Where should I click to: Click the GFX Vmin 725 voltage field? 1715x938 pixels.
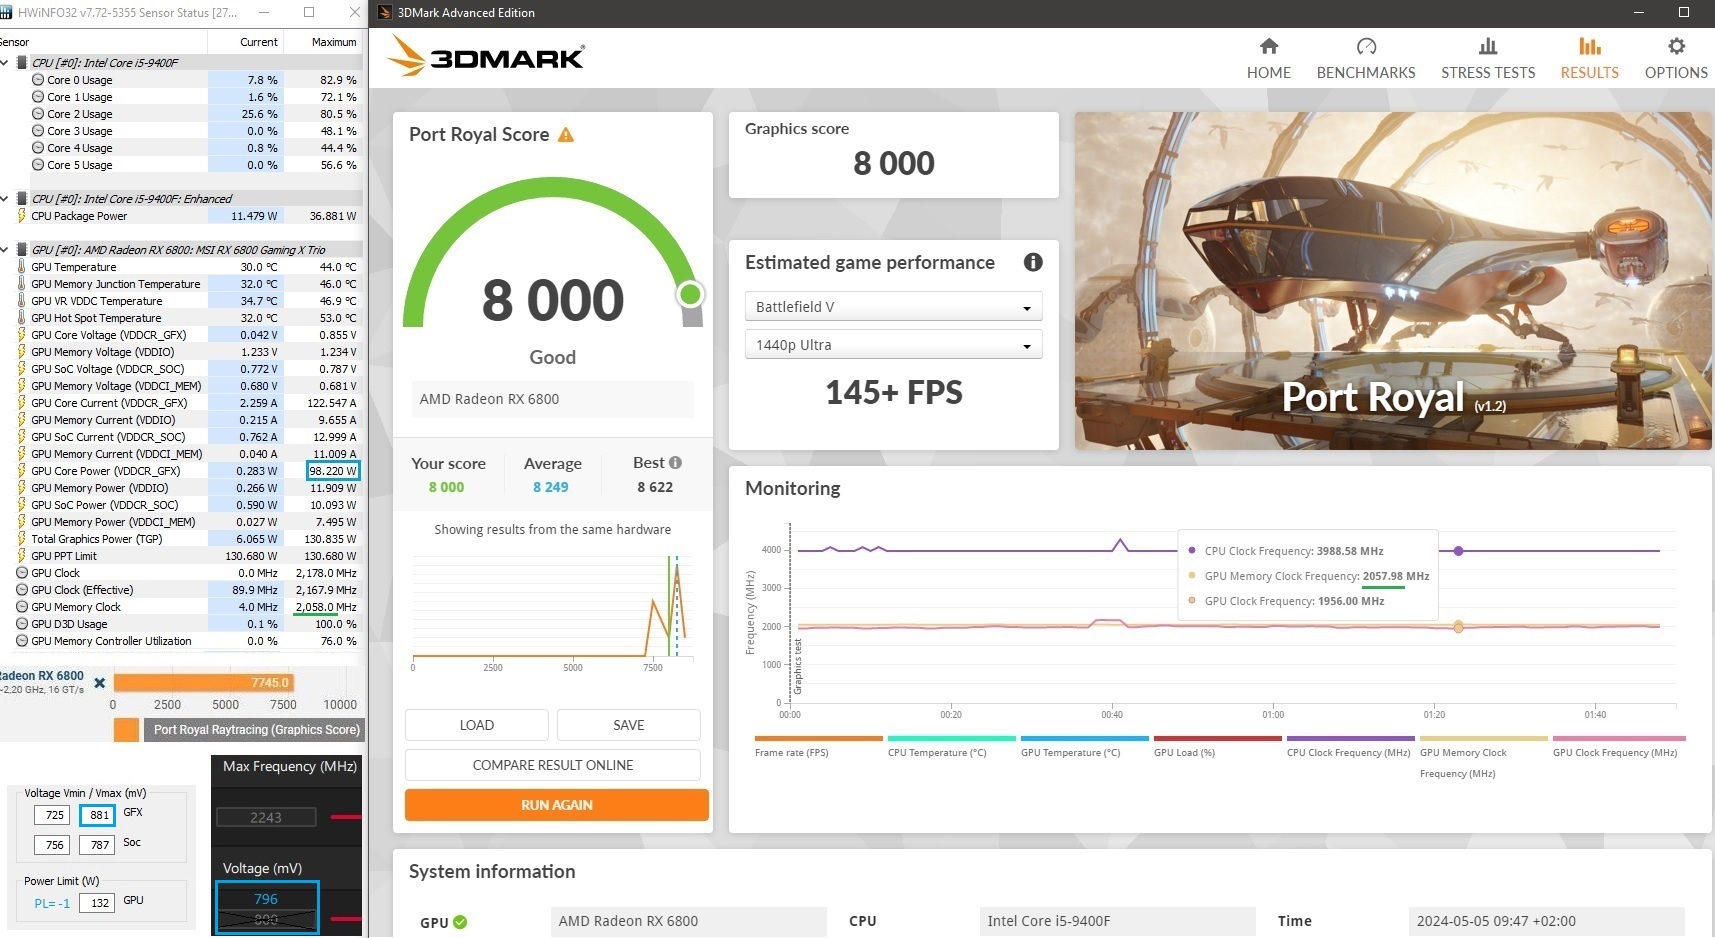[54, 815]
